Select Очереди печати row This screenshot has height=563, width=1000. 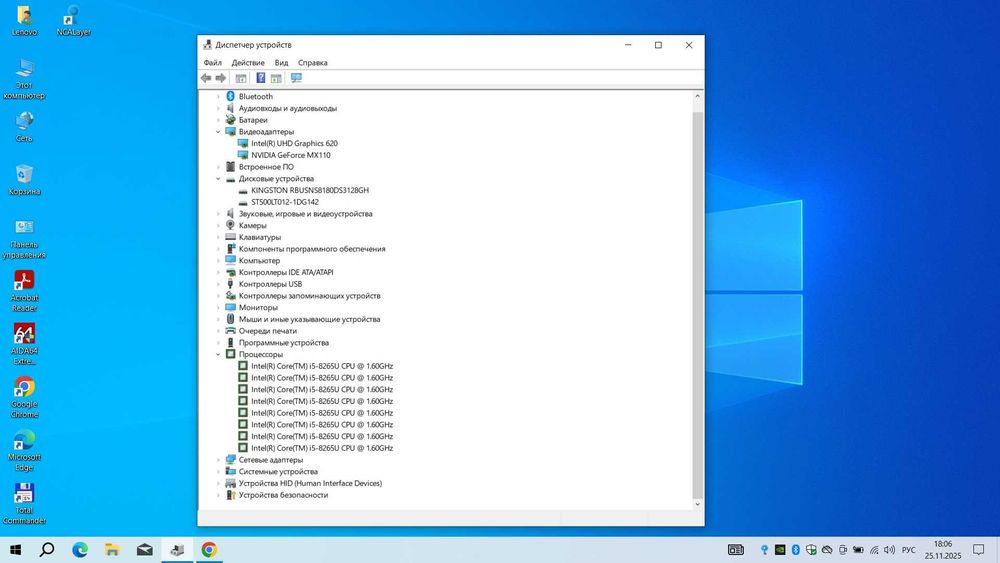pos(267,331)
